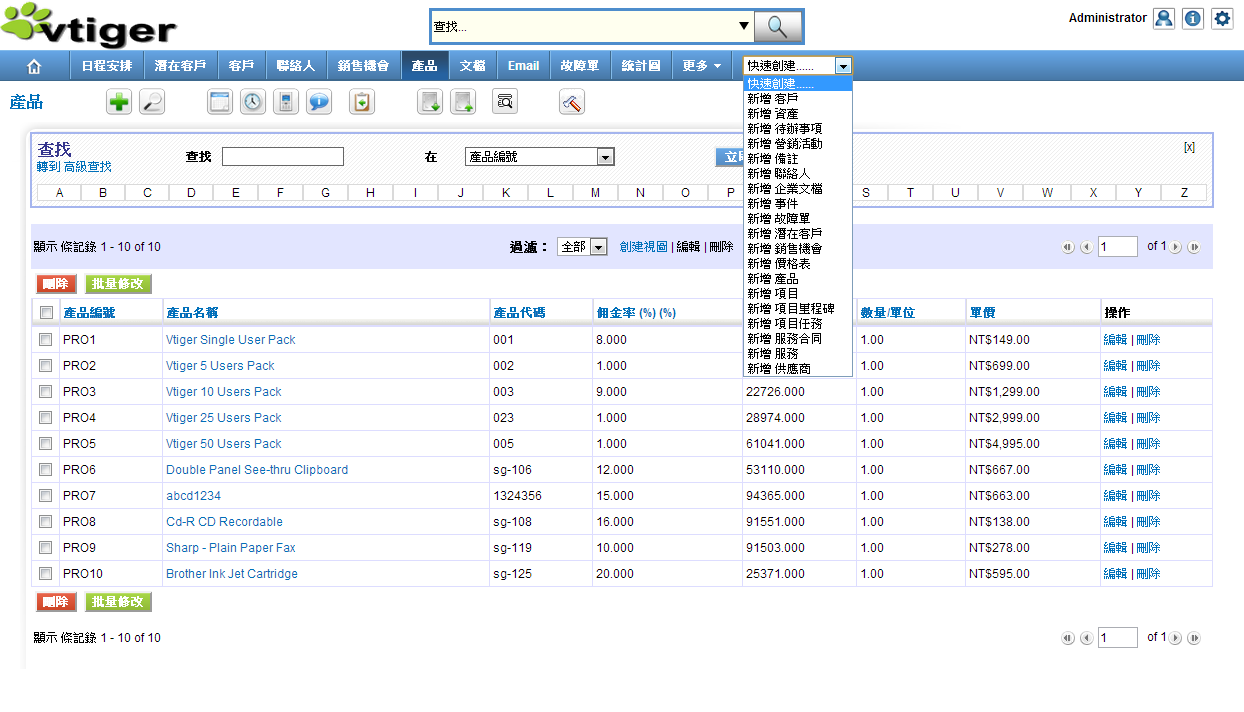Click the magnifier search icon in products toolbar
Viewport: 1244px width, 712px height.
pyautogui.click(x=152, y=102)
